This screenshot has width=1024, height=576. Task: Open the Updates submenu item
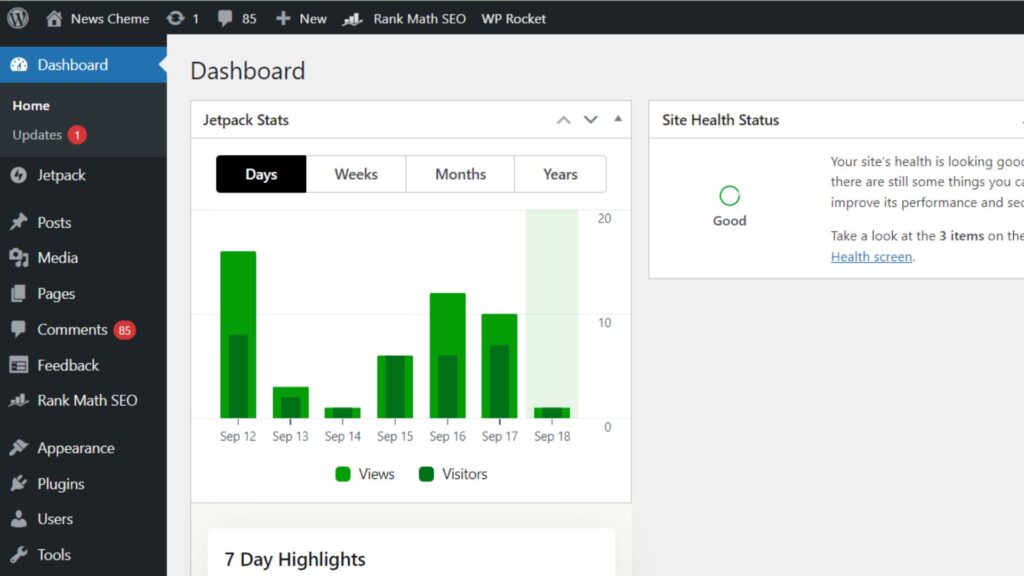tap(37, 135)
